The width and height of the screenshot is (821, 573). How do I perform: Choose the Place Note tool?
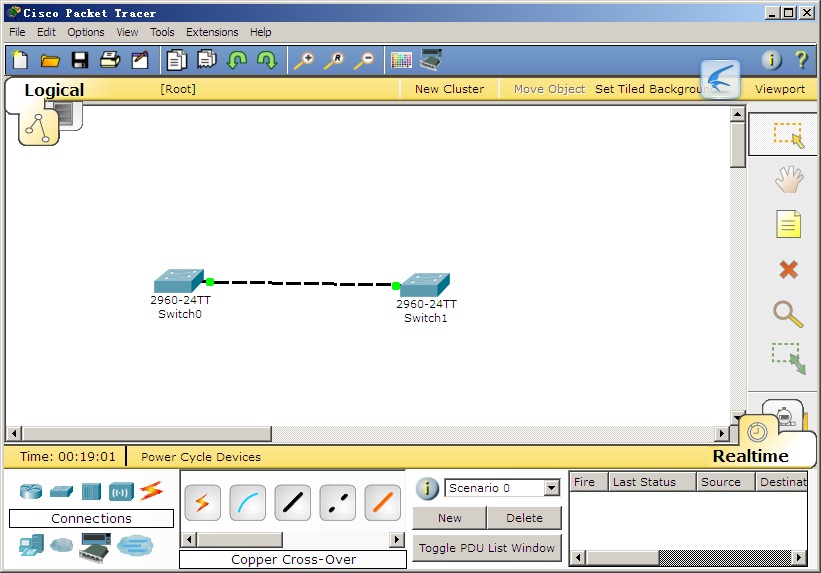[x=789, y=224]
